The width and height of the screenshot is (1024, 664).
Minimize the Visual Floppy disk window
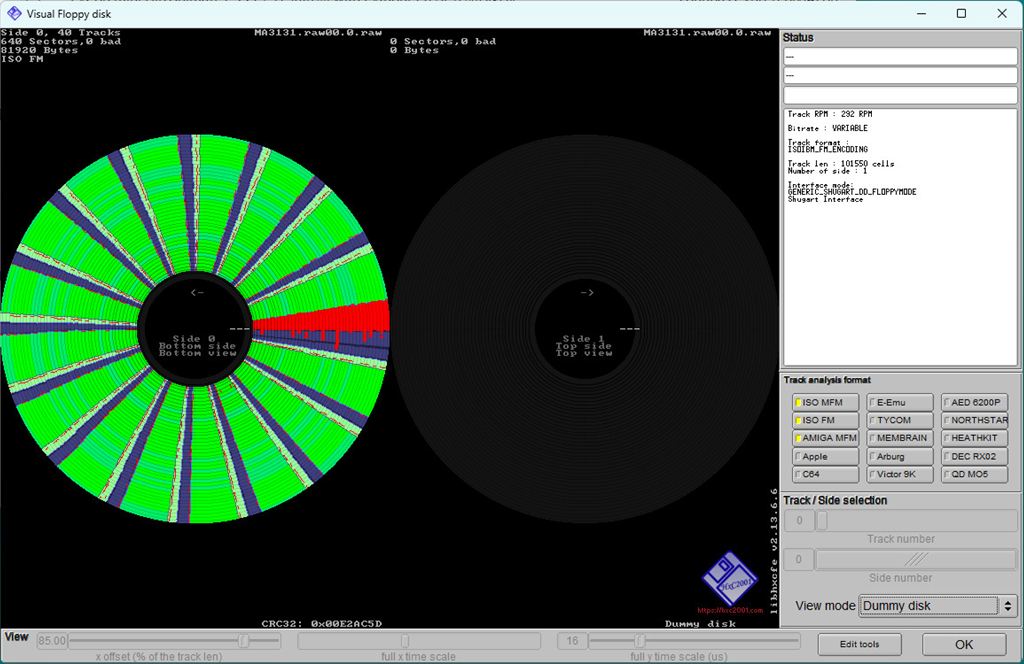[x=921, y=14]
